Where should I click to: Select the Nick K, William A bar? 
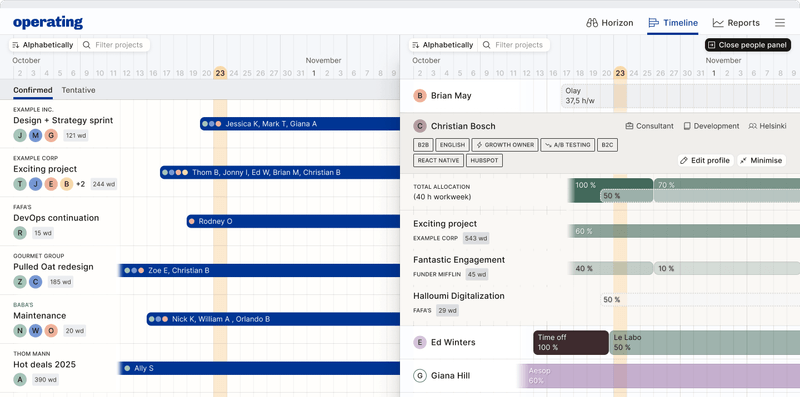click(273, 319)
